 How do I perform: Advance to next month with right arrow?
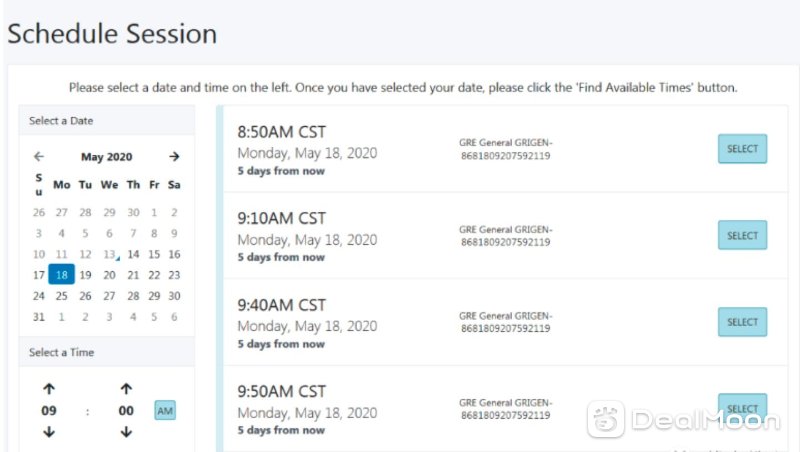[x=174, y=157]
